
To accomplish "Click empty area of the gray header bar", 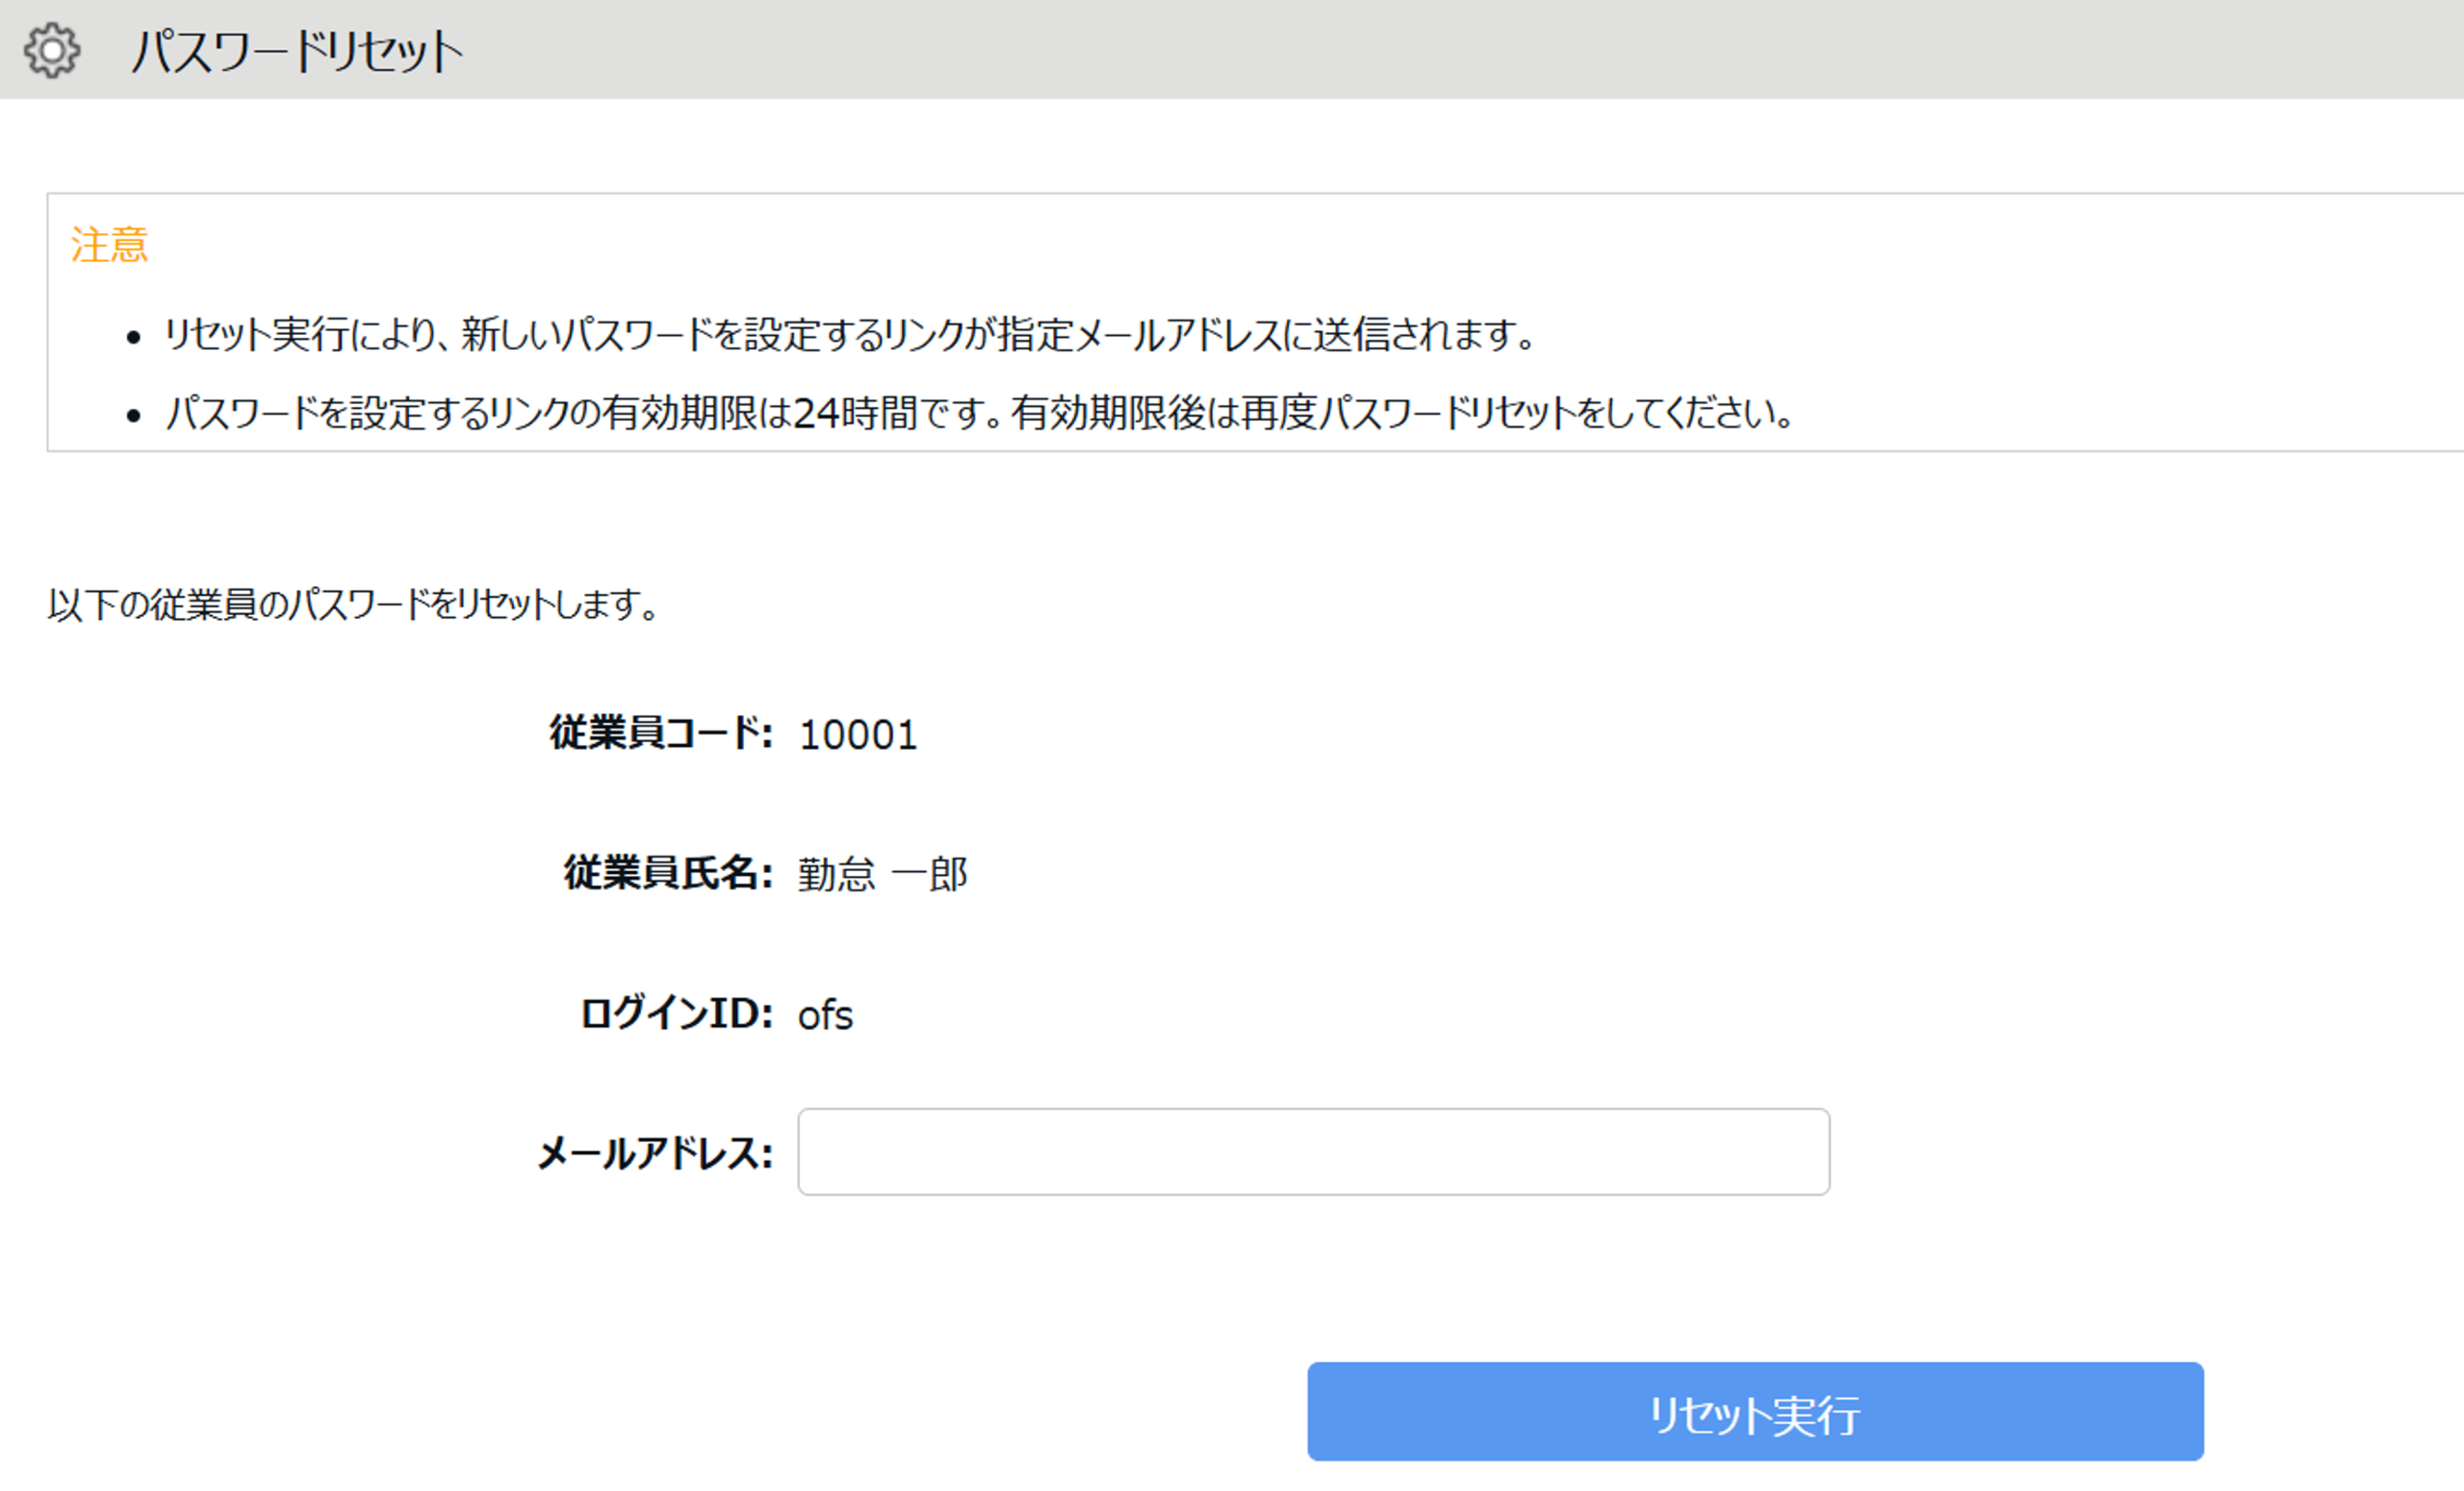I will [1400, 50].
